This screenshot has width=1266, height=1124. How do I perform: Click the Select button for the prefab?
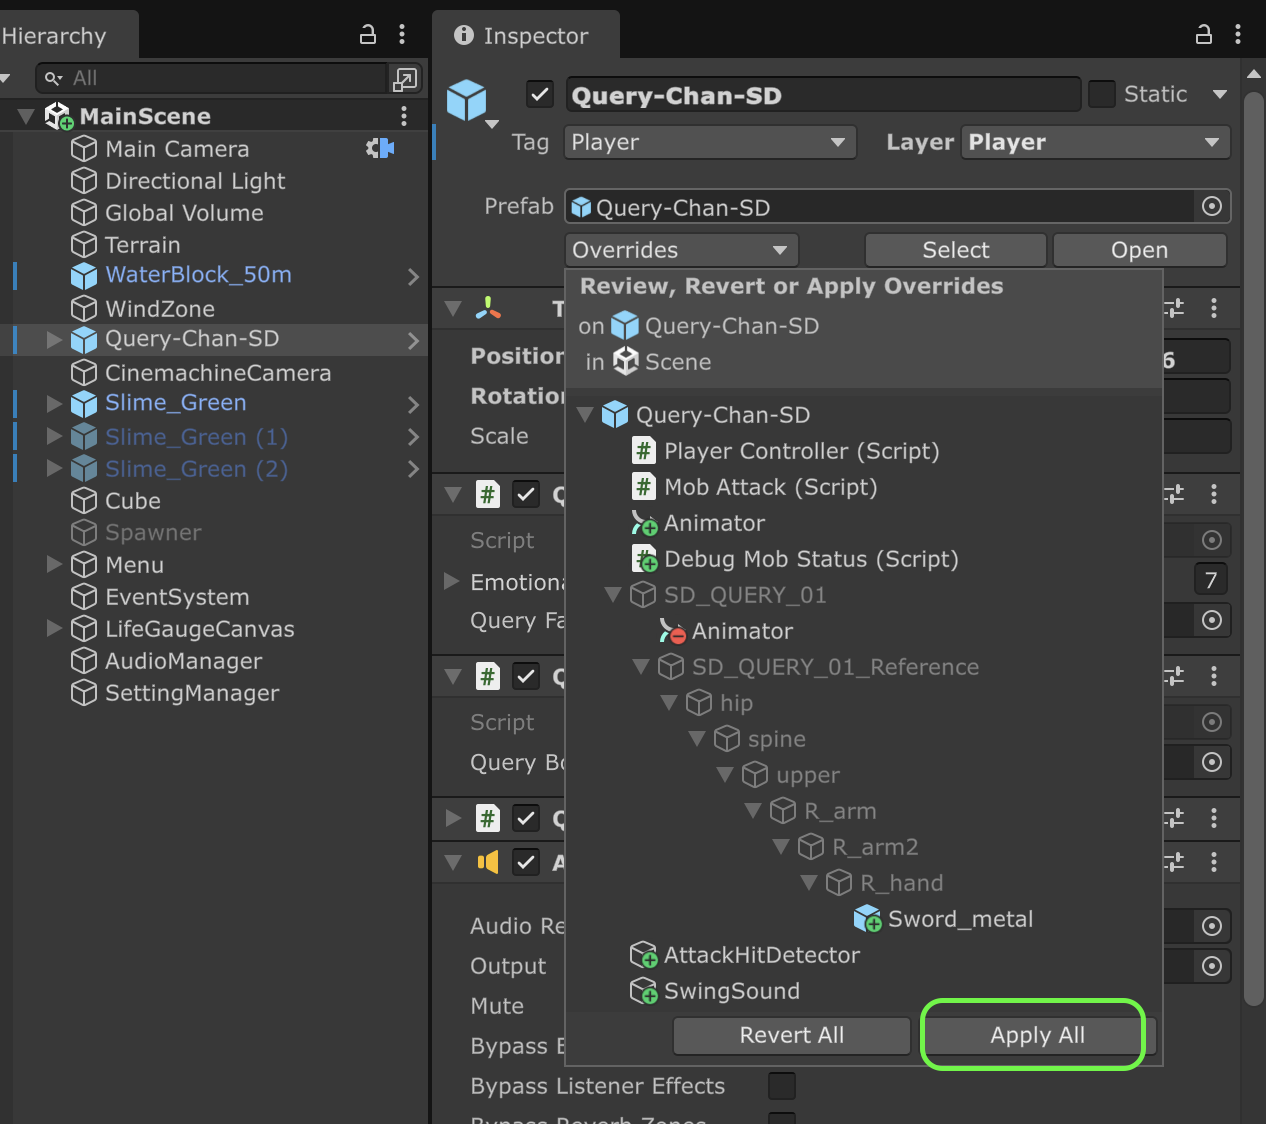point(954,249)
